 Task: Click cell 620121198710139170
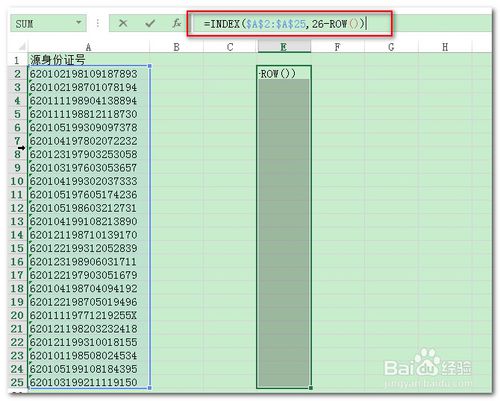(x=89, y=235)
